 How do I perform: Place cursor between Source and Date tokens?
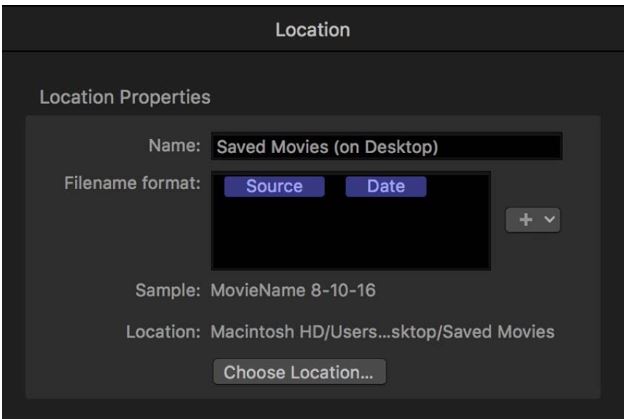coord(336,187)
